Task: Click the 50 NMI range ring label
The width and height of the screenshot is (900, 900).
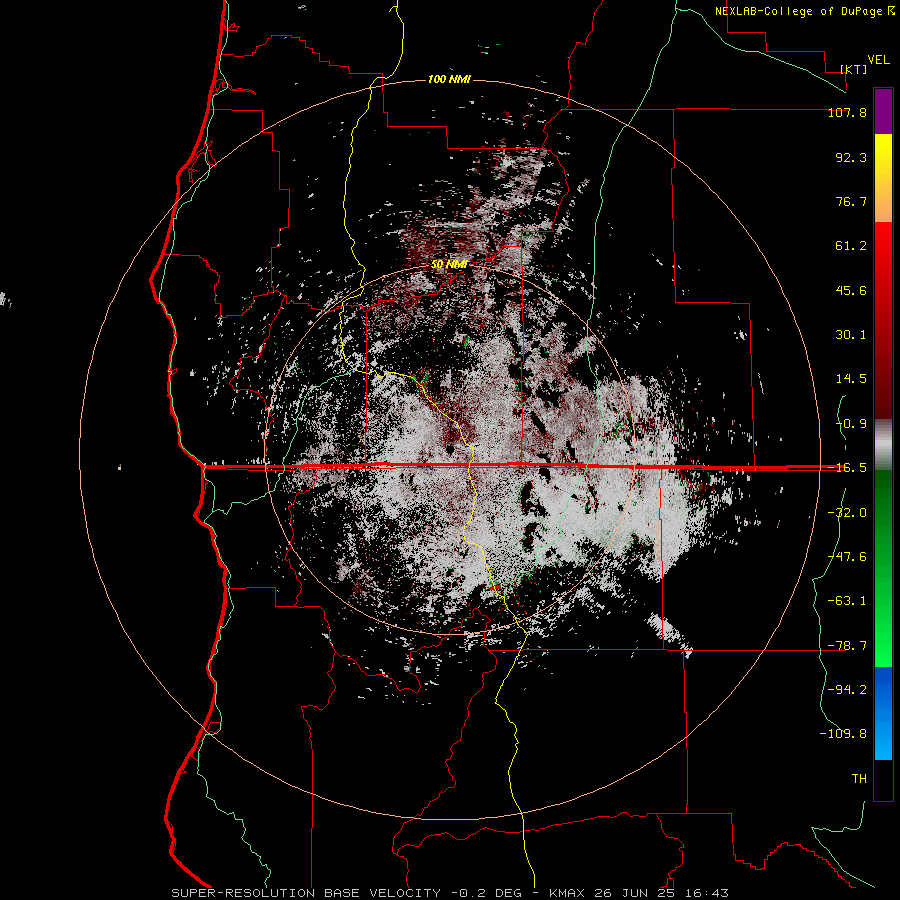Action: (449, 265)
